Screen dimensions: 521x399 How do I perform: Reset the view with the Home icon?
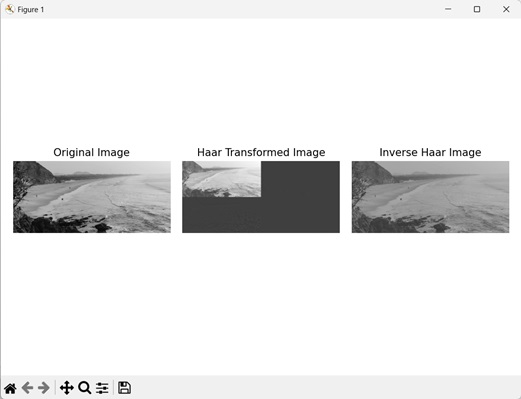pyautogui.click(x=10, y=388)
